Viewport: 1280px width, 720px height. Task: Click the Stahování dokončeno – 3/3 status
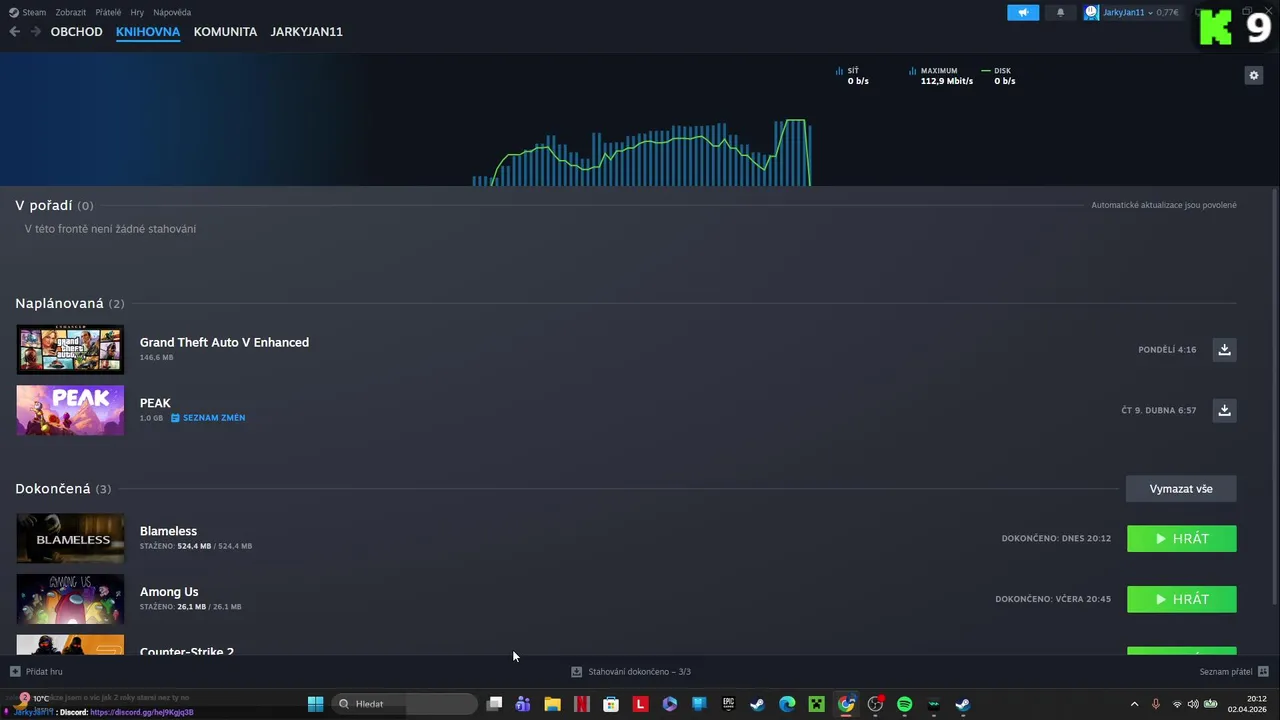tap(639, 672)
